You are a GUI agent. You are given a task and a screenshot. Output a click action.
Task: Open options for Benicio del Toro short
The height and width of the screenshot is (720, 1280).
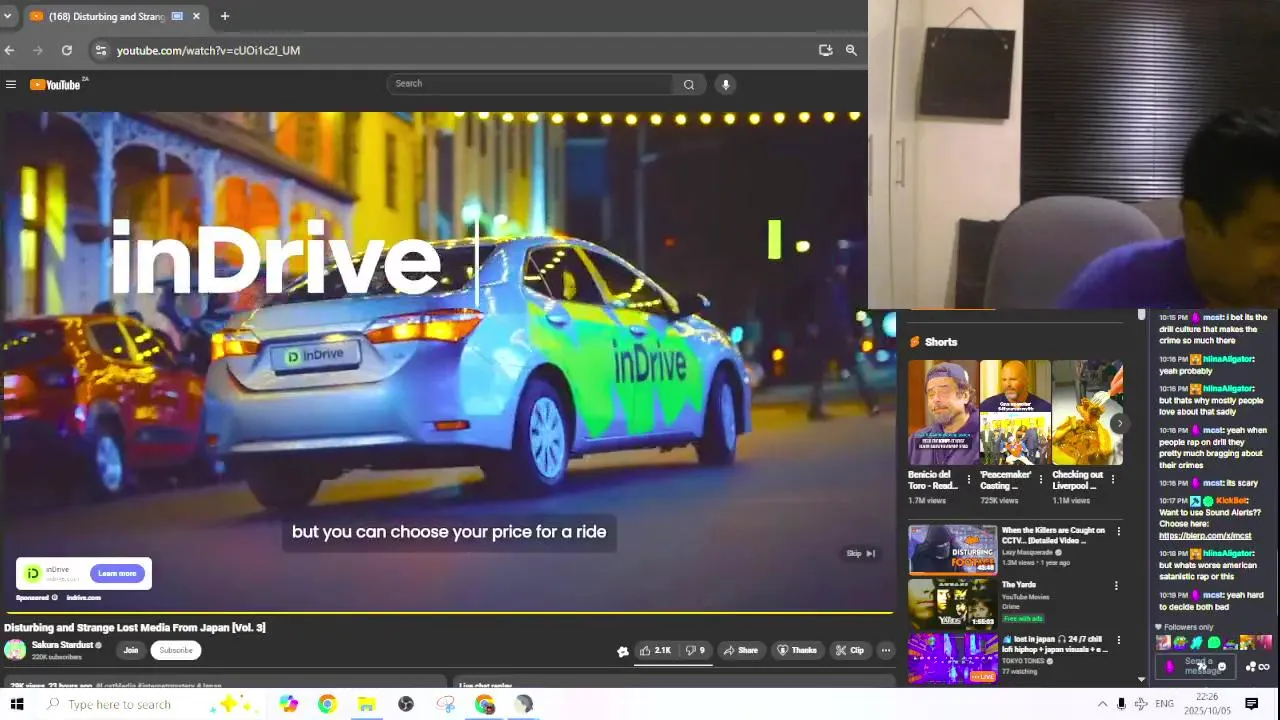point(969,480)
